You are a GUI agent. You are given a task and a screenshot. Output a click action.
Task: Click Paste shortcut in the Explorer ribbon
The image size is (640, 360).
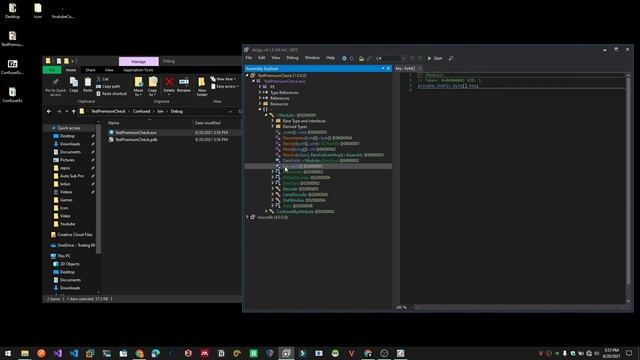click(112, 94)
